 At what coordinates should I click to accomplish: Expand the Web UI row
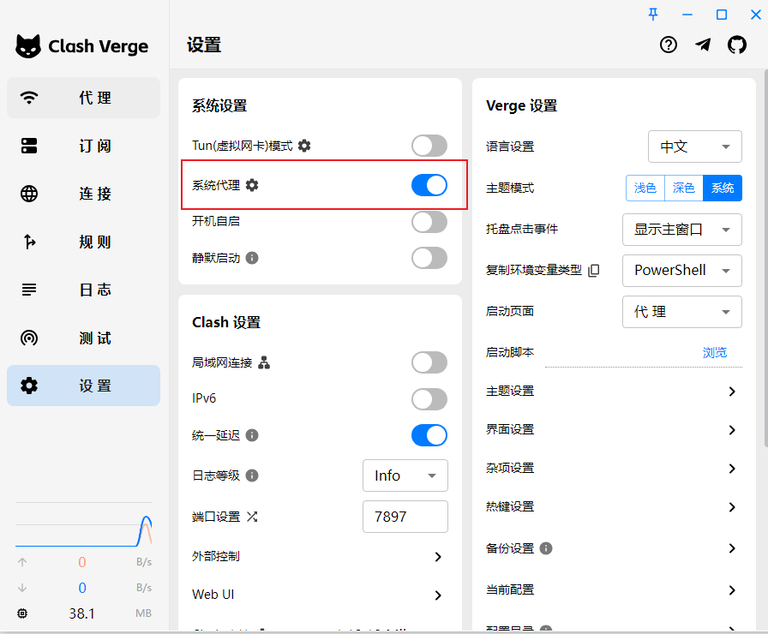pyautogui.click(x=320, y=595)
